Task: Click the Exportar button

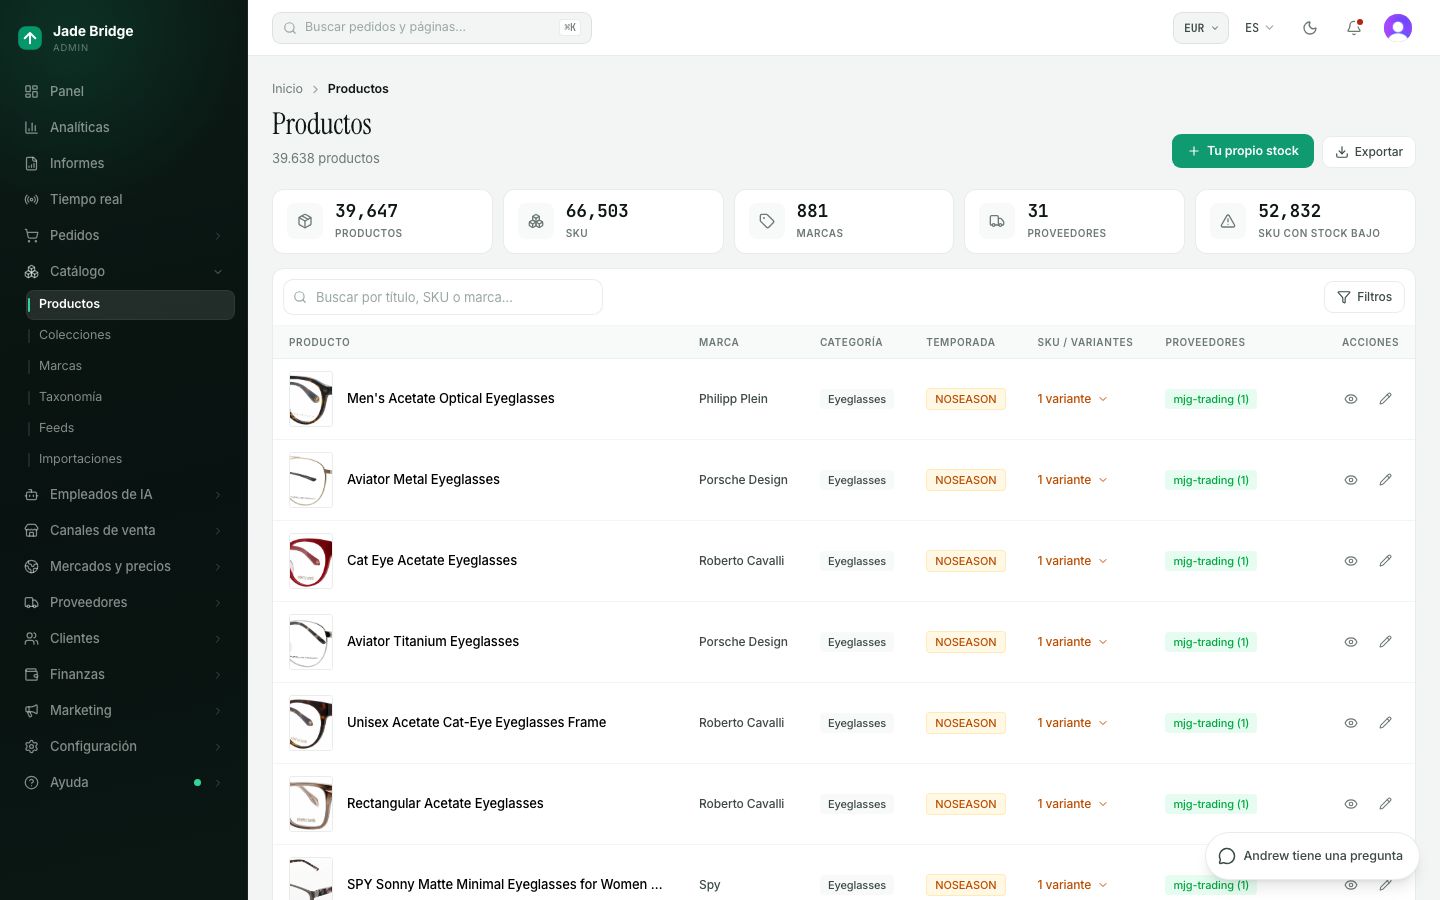Action: pyautogui.click(x=1369, y=152)
